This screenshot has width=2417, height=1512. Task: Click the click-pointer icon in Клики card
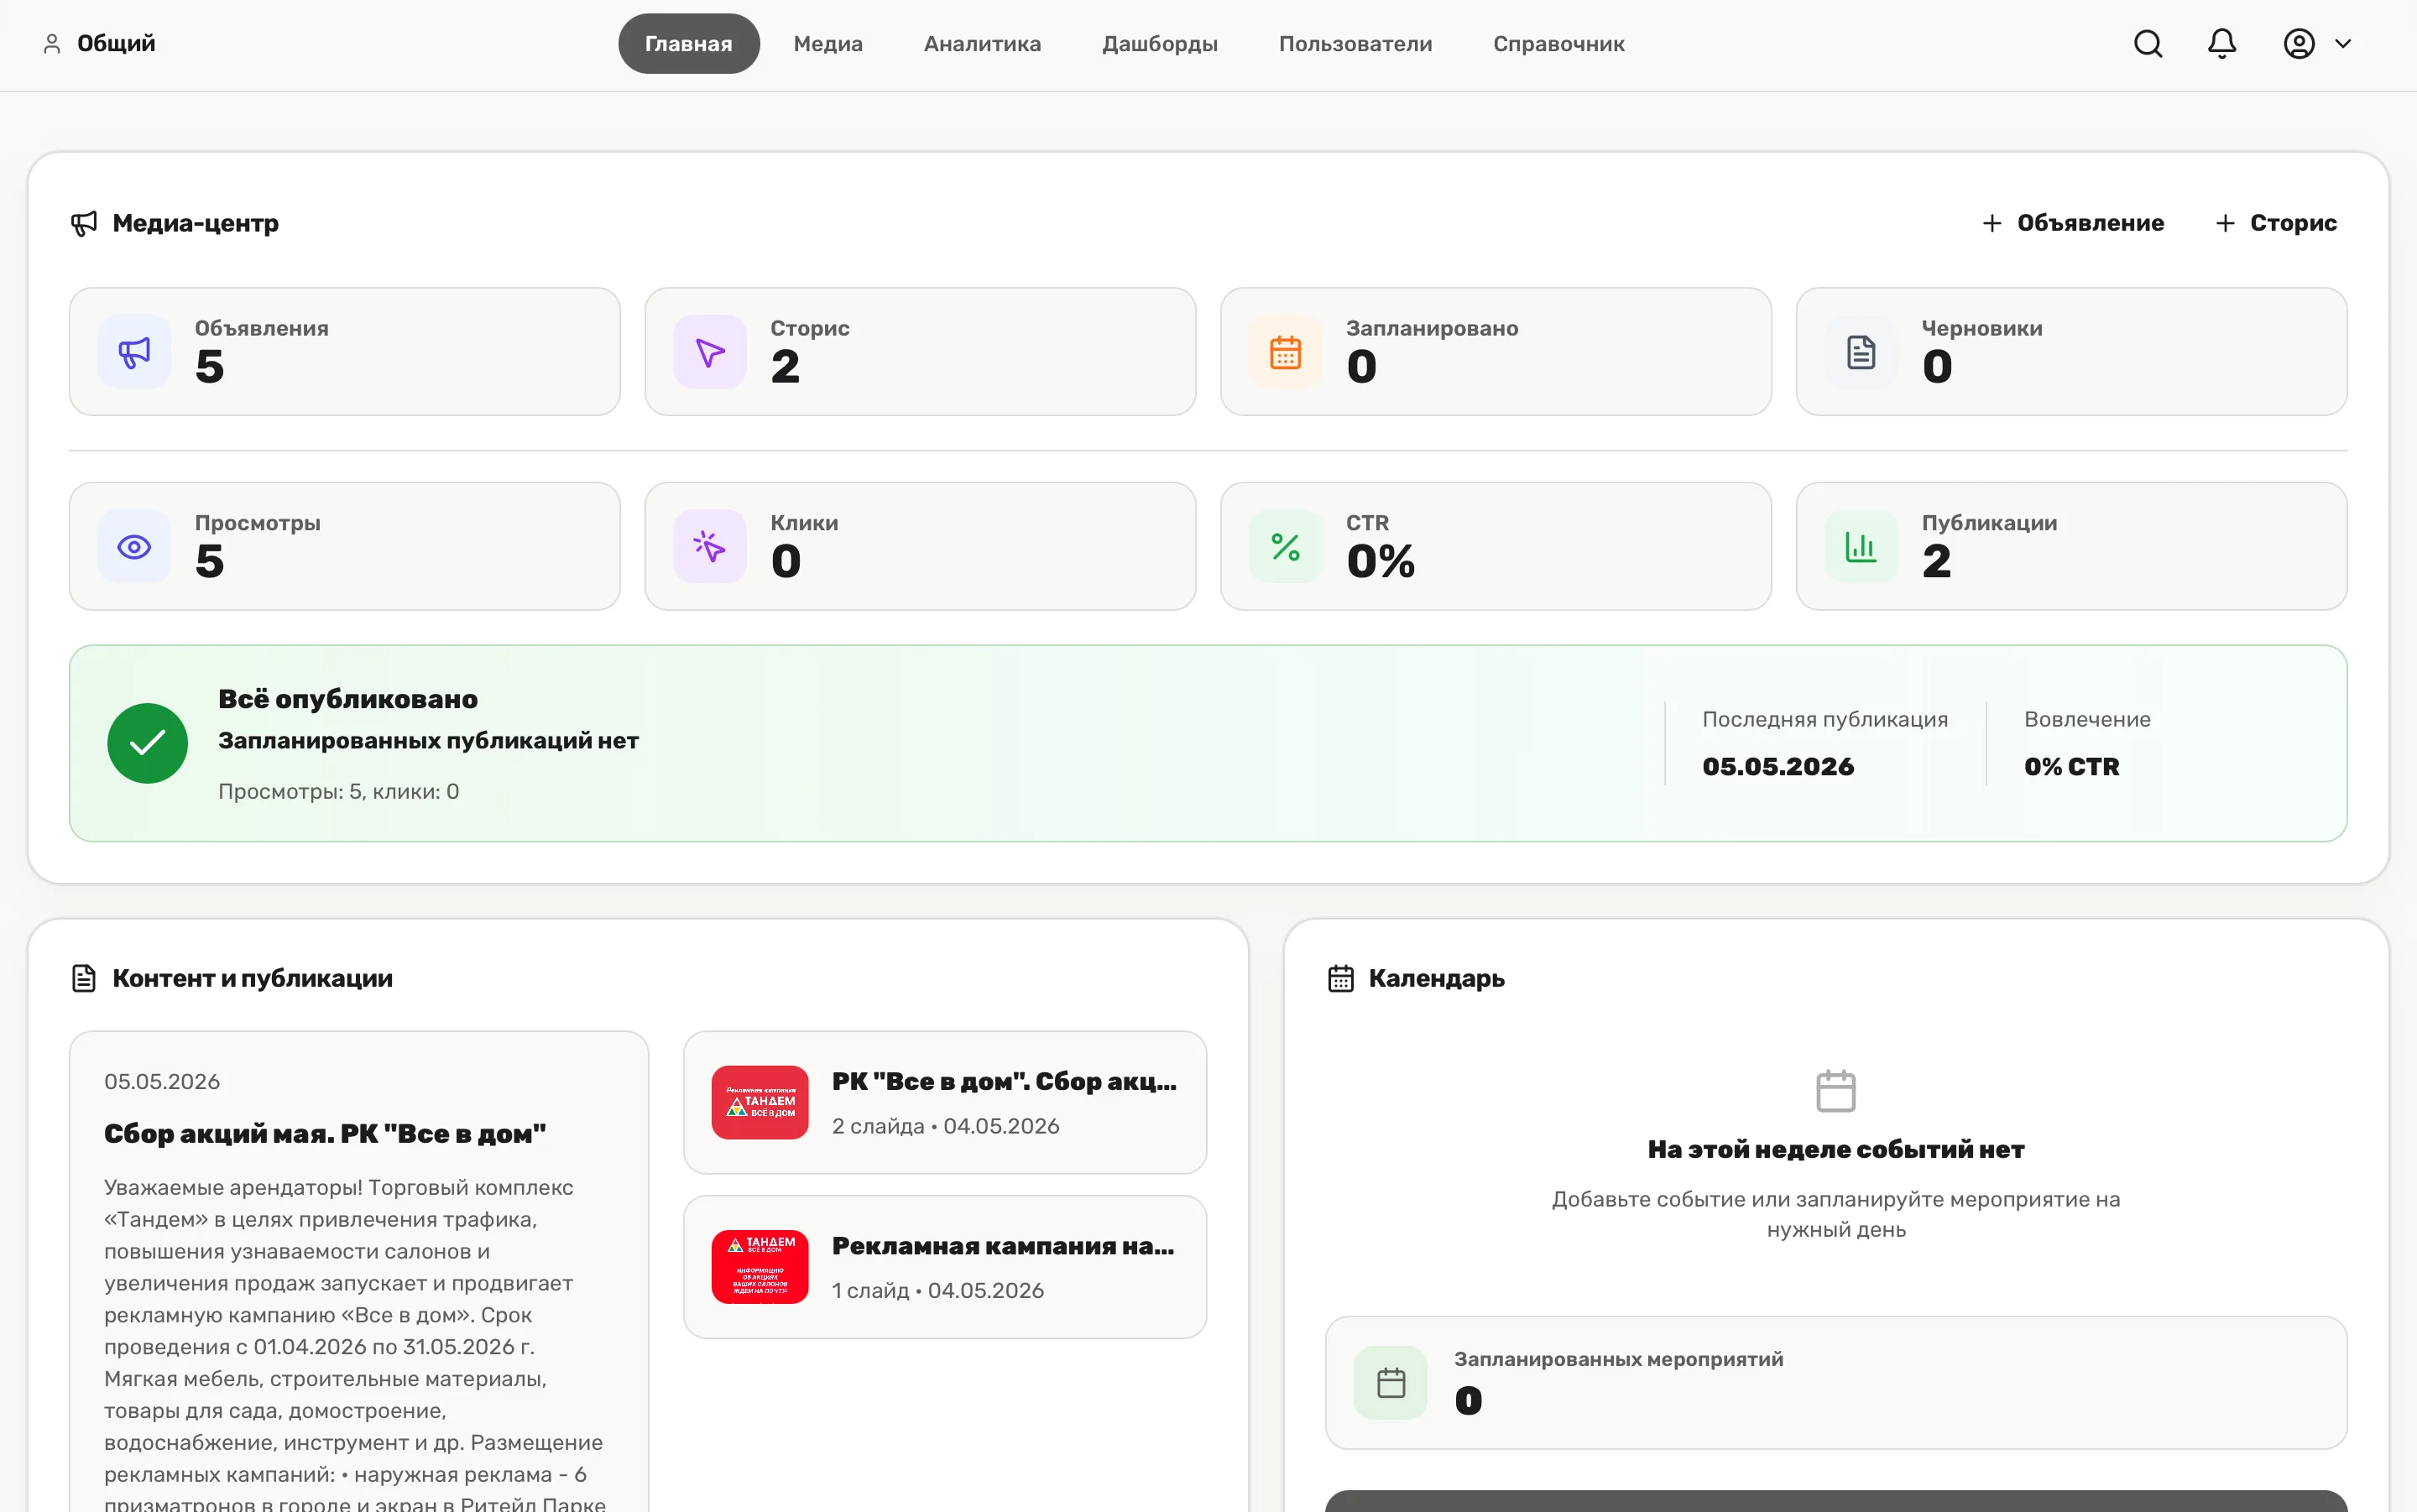click(710, 547)
